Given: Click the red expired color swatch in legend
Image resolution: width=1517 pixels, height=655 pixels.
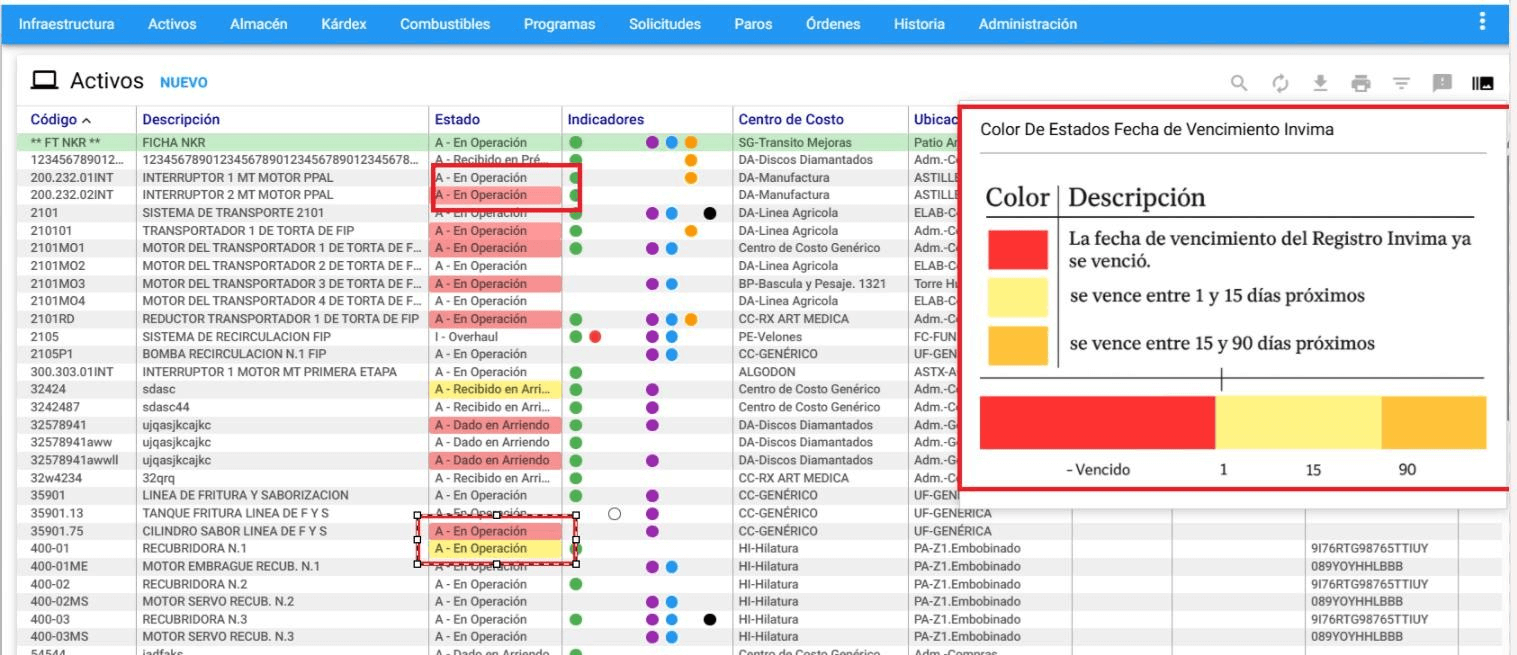Looking at the screenshot, I should (1016, 250).
